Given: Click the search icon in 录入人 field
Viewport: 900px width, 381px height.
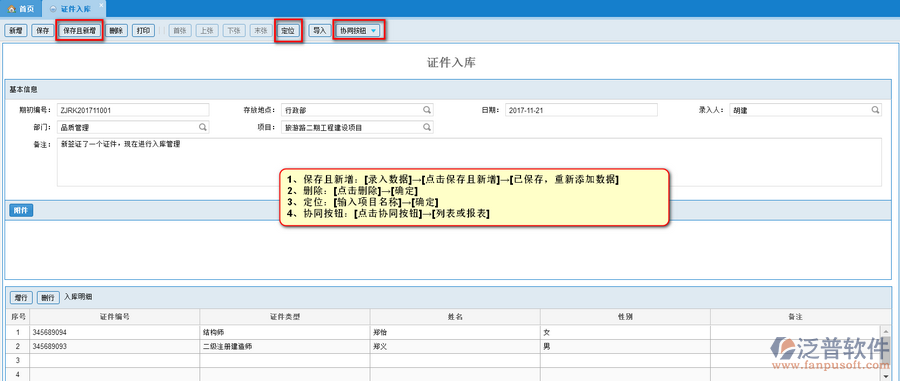Looking at the screenshot, I should pos(875,110).
